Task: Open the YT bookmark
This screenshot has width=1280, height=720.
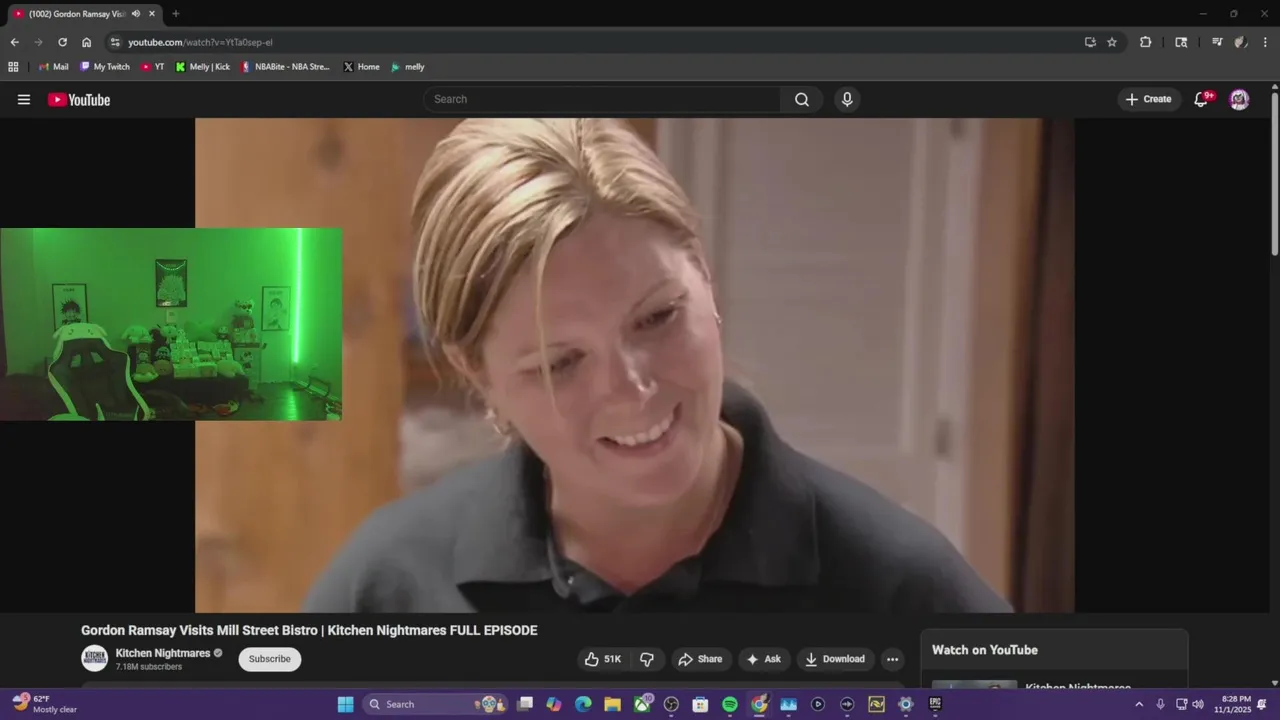Action: [x=152, y=67]
